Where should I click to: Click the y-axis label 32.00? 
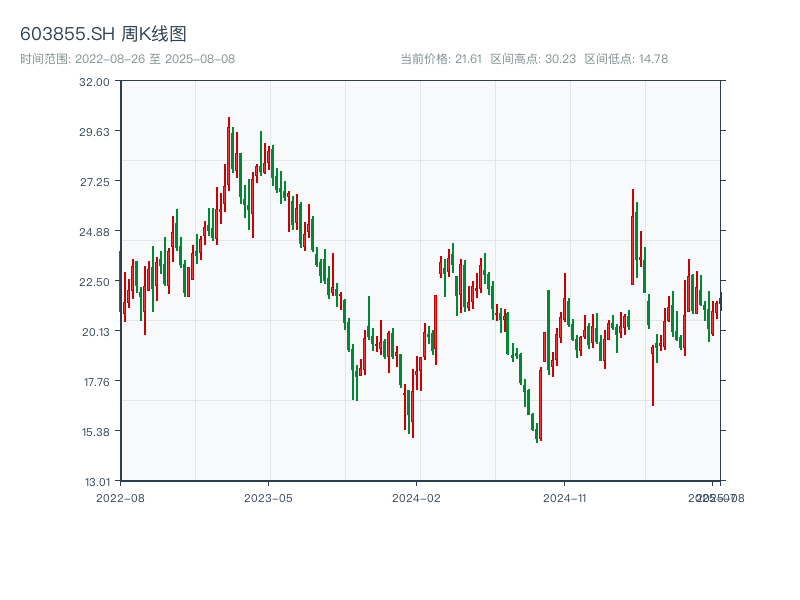[94, 82]
